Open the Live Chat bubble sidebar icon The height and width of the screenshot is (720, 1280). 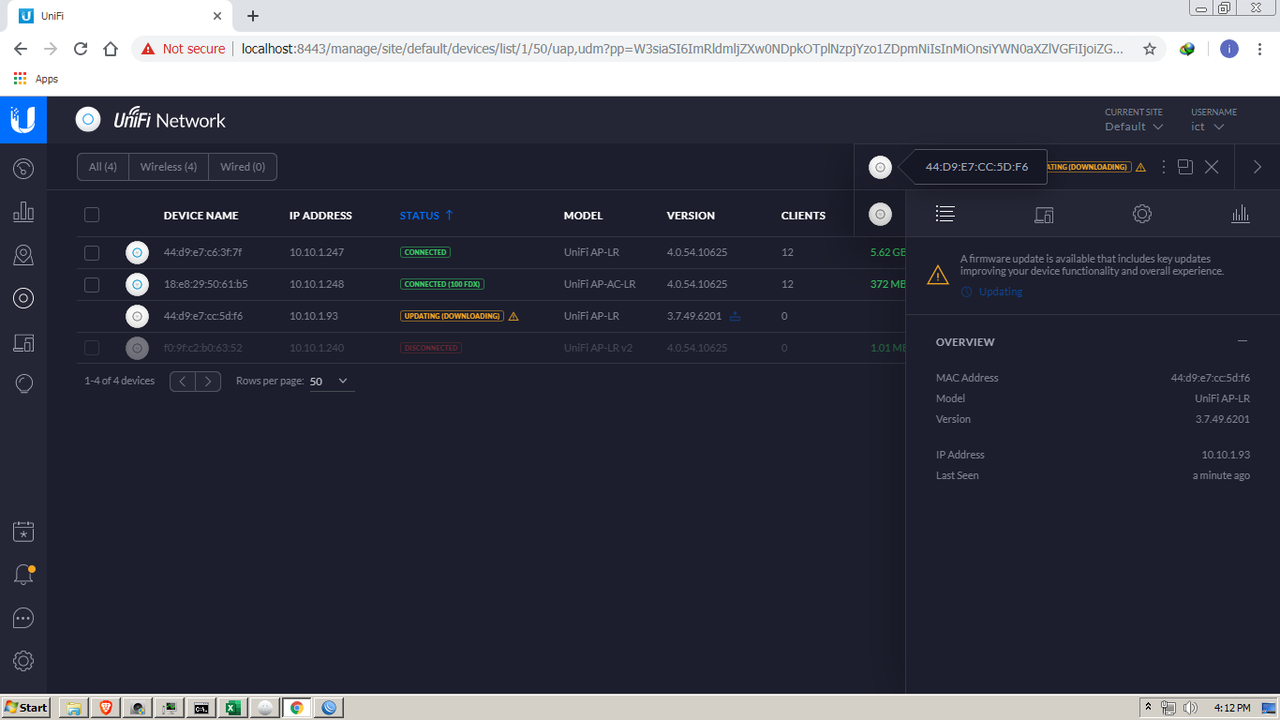pos(23,618)
